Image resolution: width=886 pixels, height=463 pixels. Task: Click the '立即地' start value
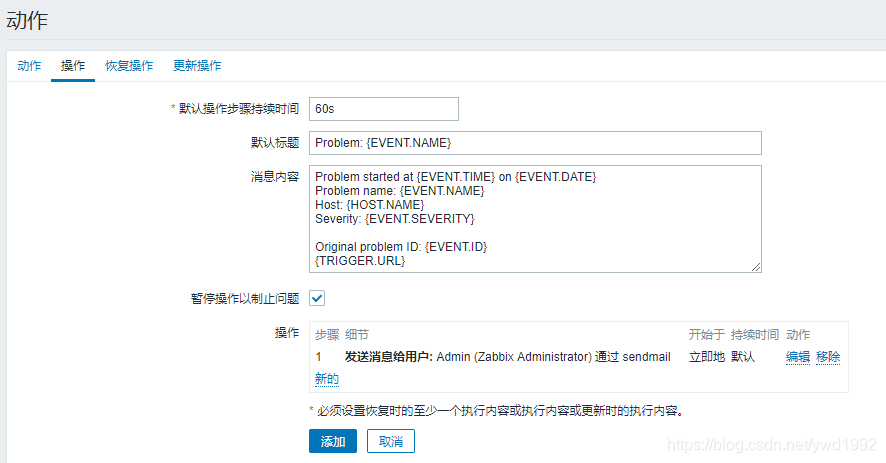coord(707,357)
